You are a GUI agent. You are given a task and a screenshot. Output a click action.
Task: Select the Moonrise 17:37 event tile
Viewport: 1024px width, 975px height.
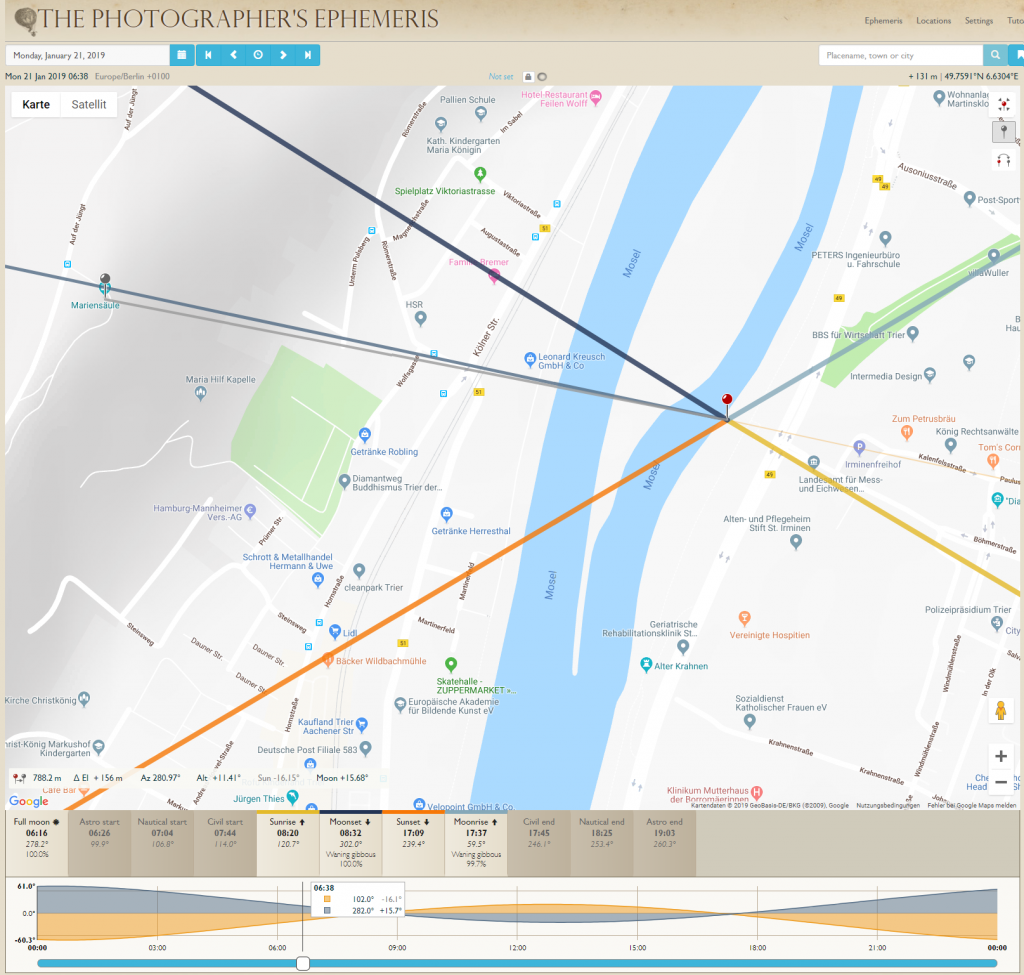point(476,843)
